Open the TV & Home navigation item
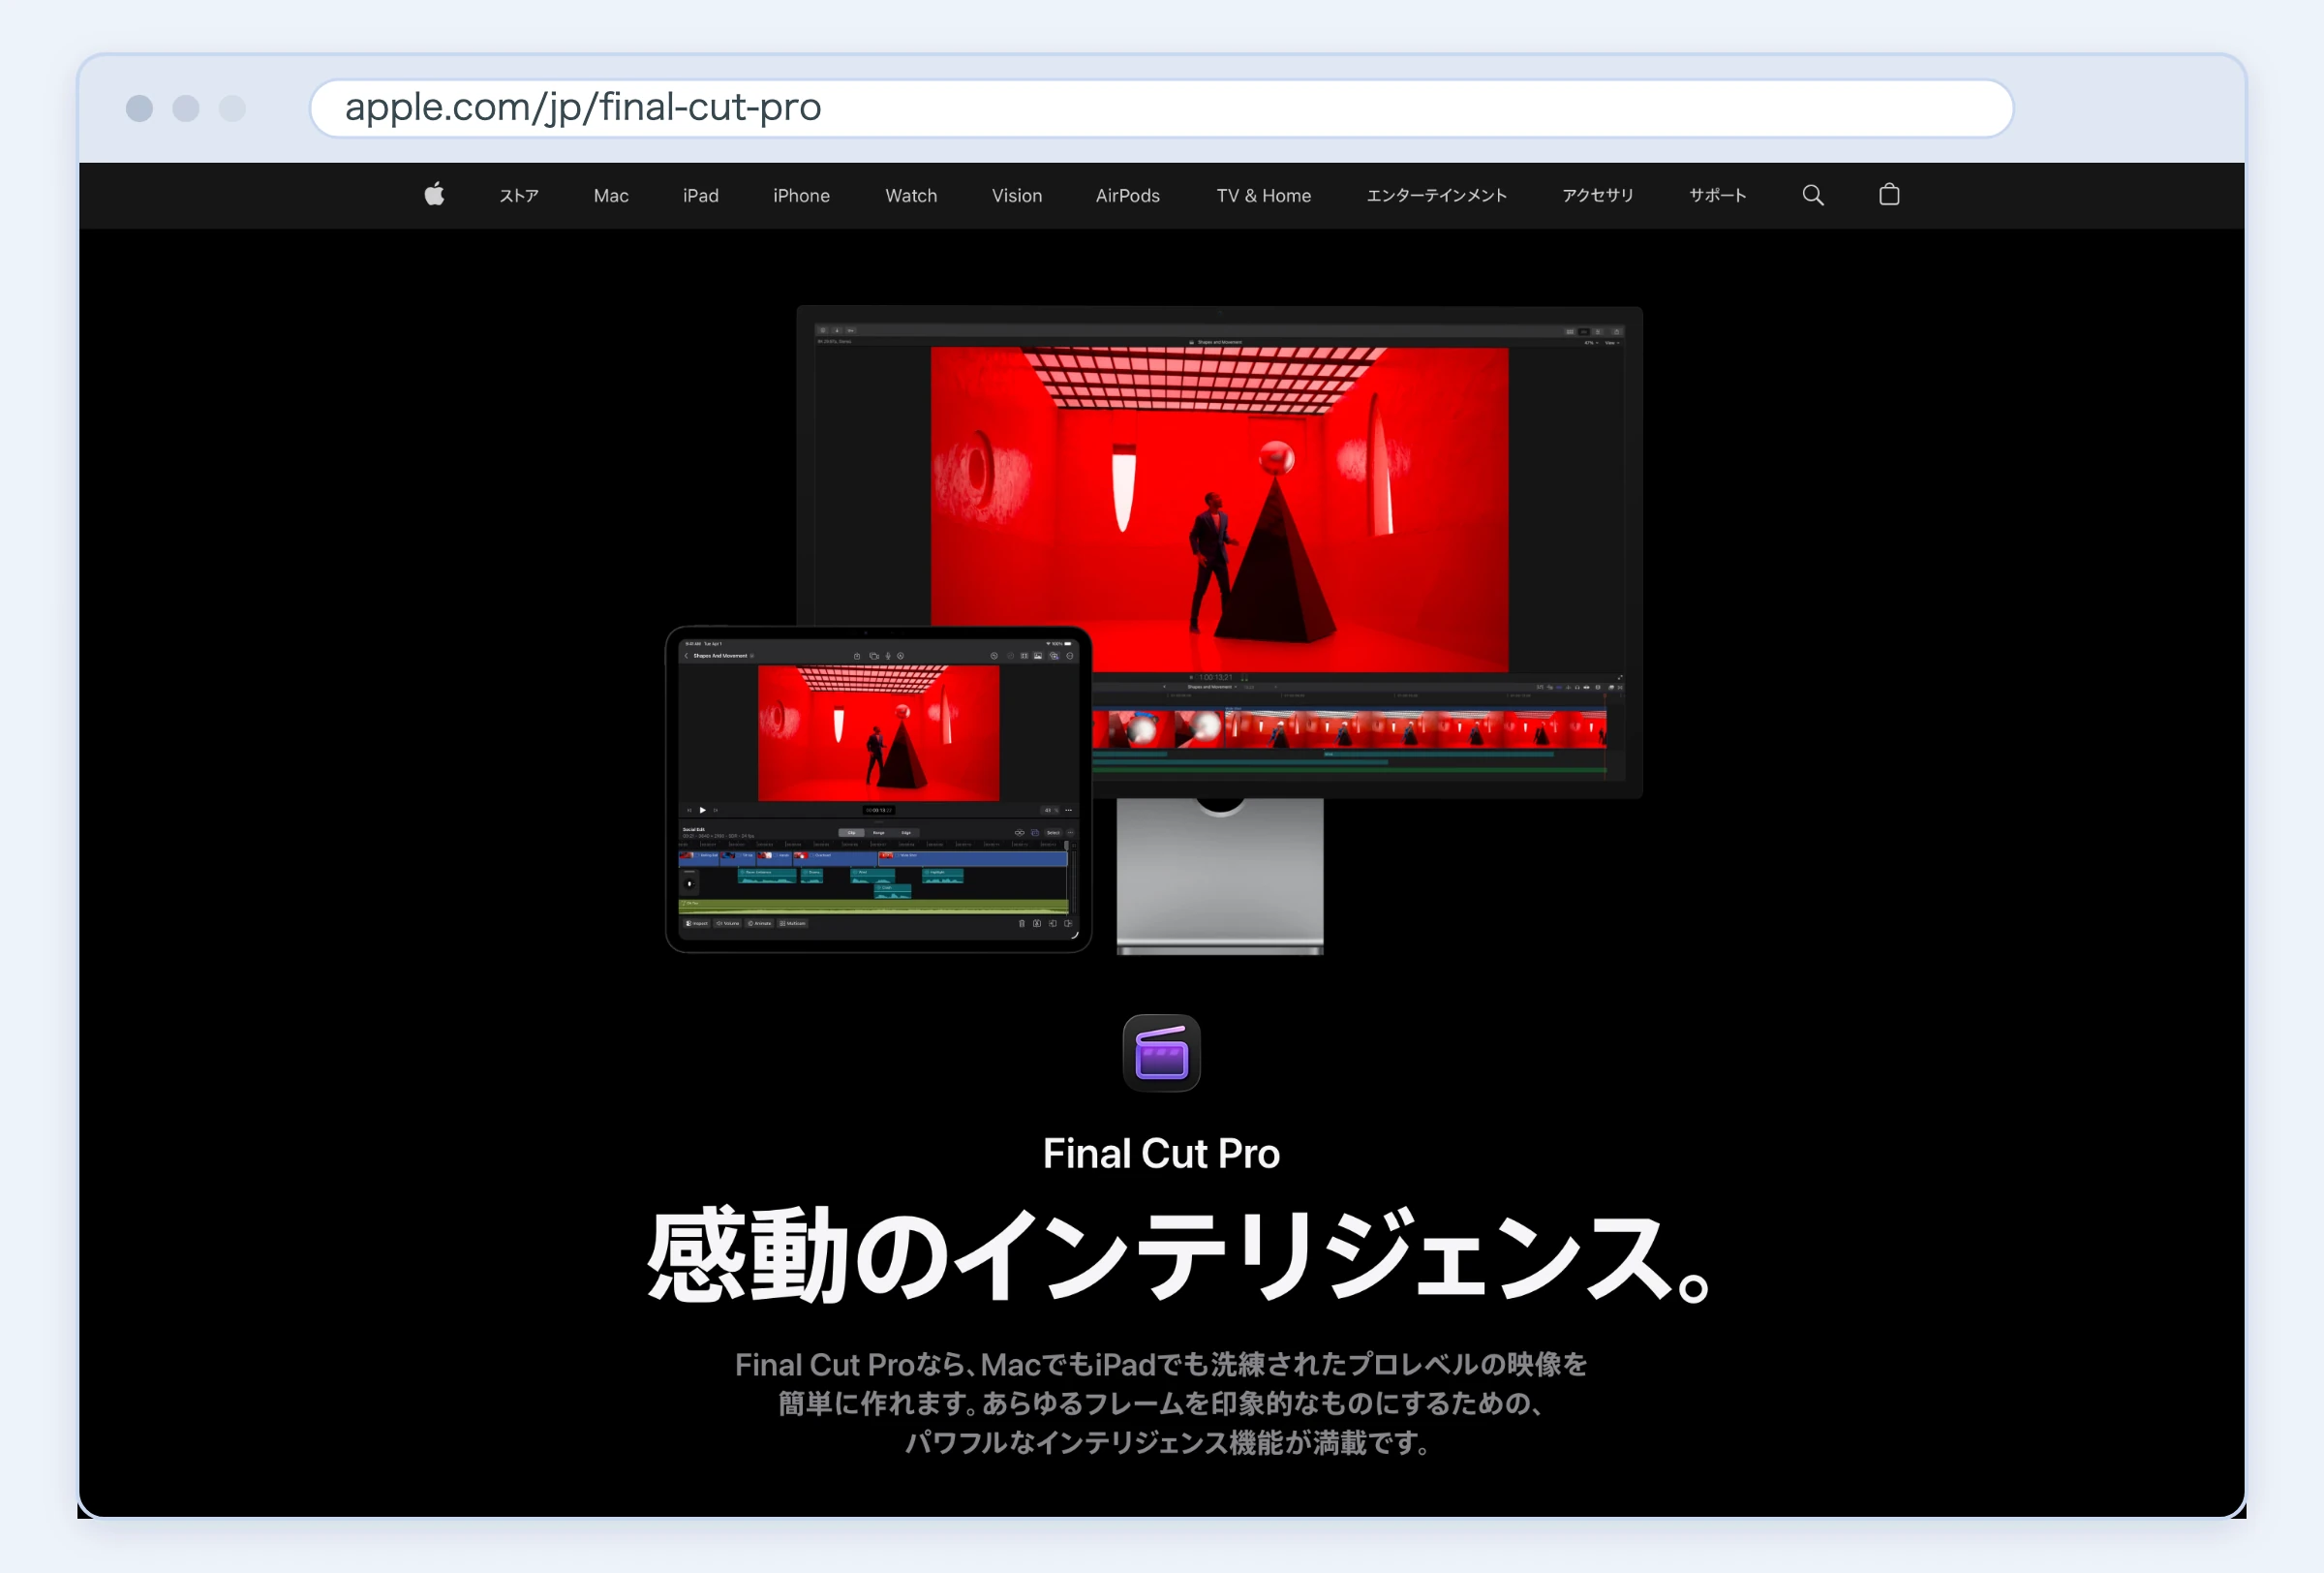The height and width of the screenshot is (1573, 2324). click(1263, 196)
